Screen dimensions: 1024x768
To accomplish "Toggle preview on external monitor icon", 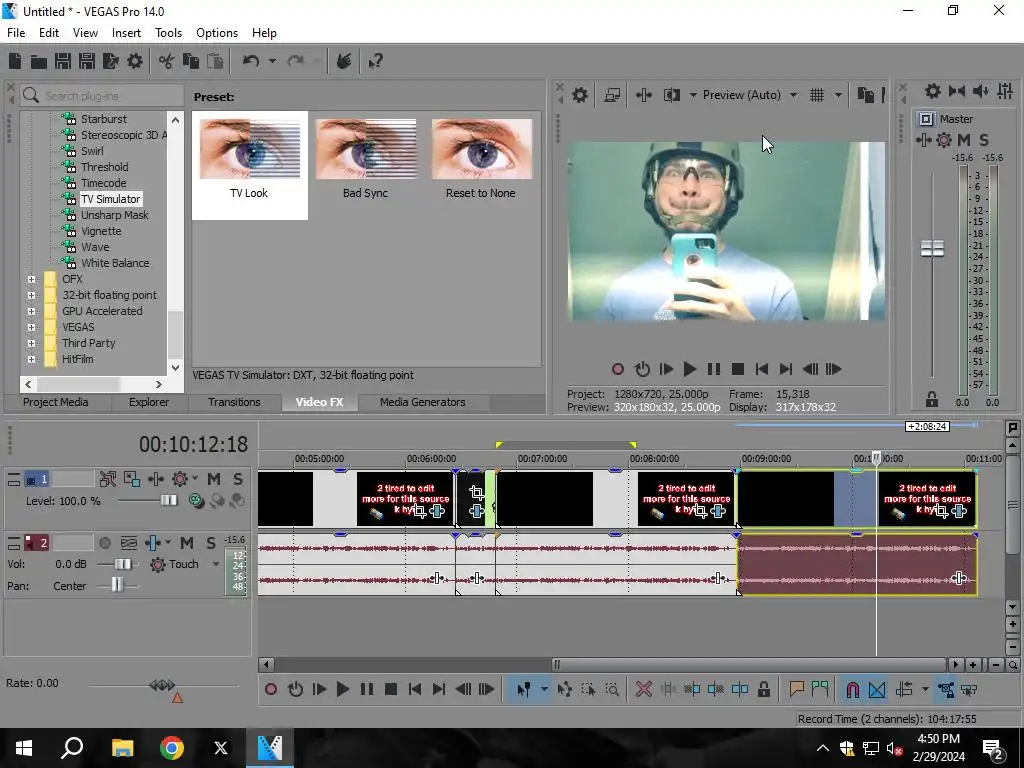I will coord(612,95).
